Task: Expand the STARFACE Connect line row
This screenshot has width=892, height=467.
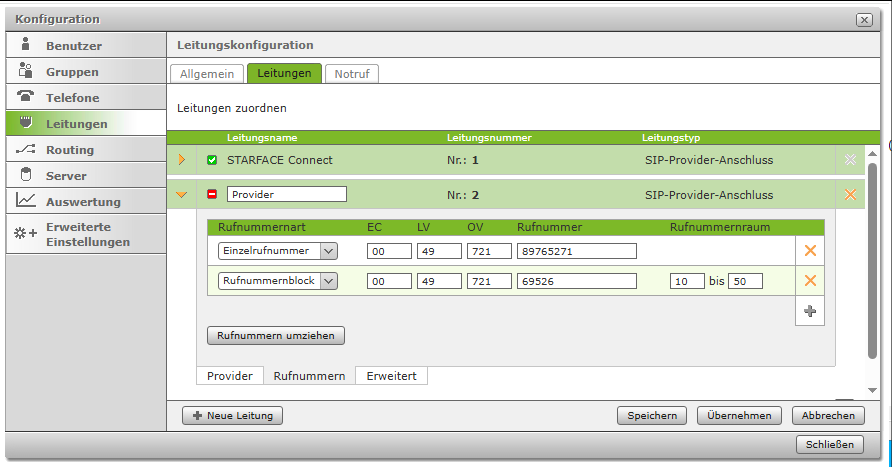Action: [x=182, y=160]
